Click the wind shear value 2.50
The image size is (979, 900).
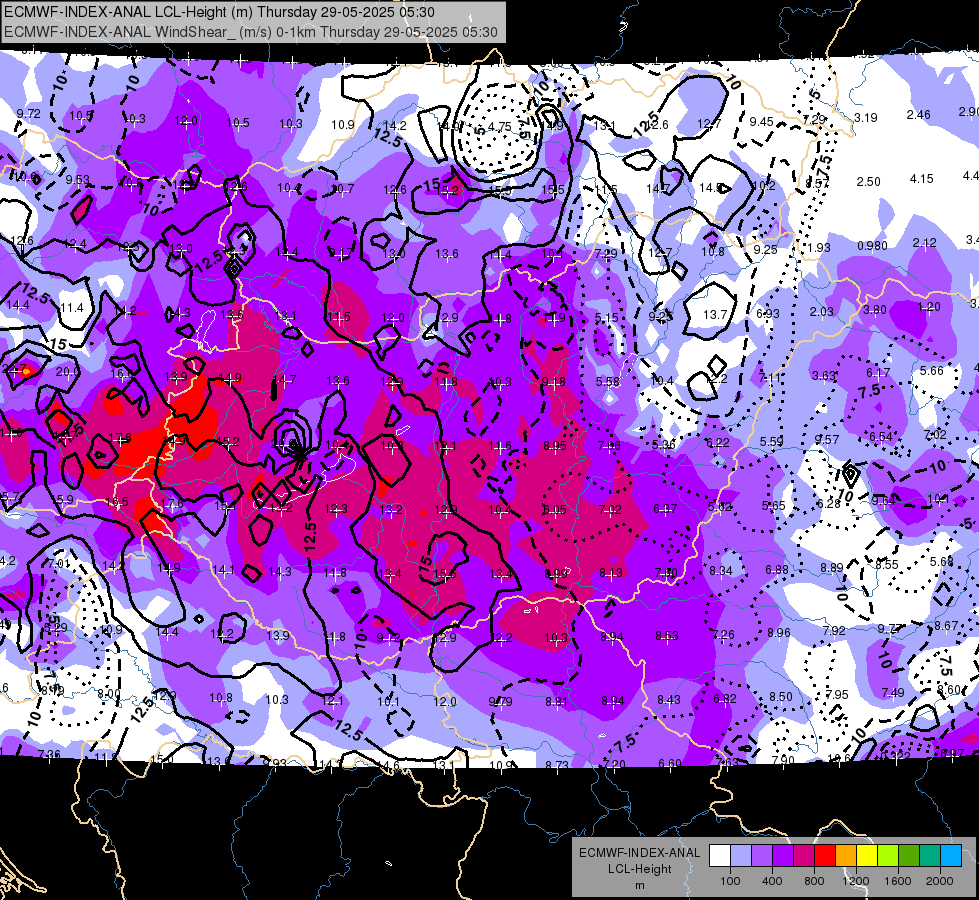click(868, 181)
